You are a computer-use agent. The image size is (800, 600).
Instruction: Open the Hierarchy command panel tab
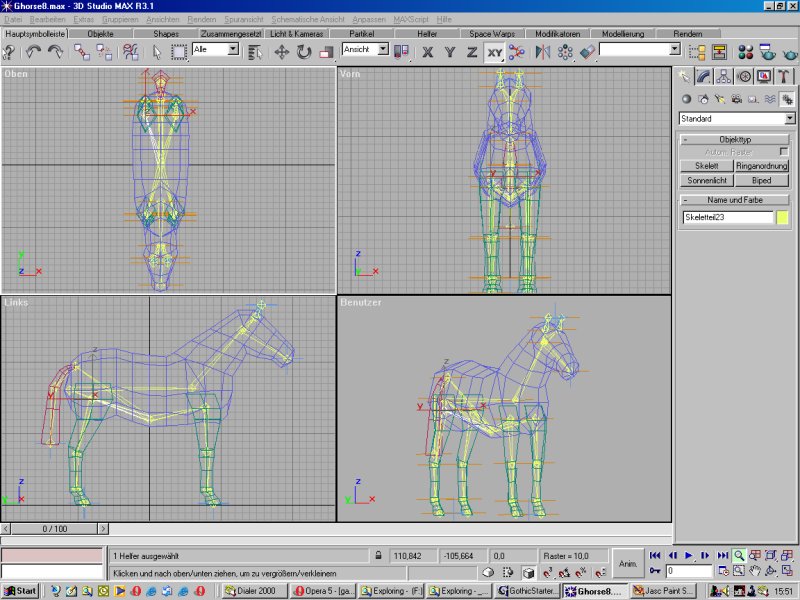point(723,76)
